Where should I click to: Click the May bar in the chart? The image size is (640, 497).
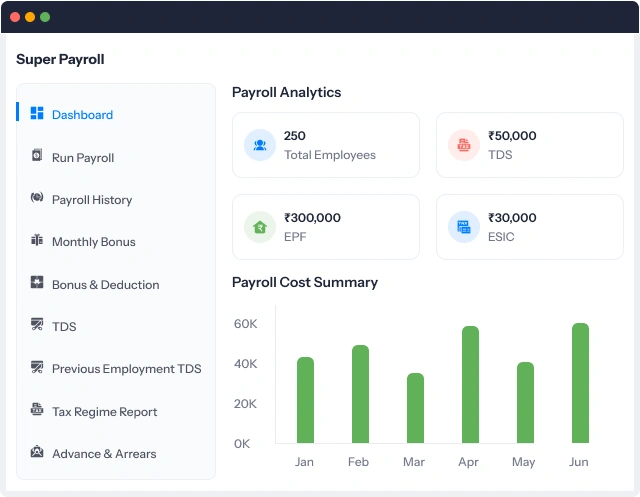525,402
